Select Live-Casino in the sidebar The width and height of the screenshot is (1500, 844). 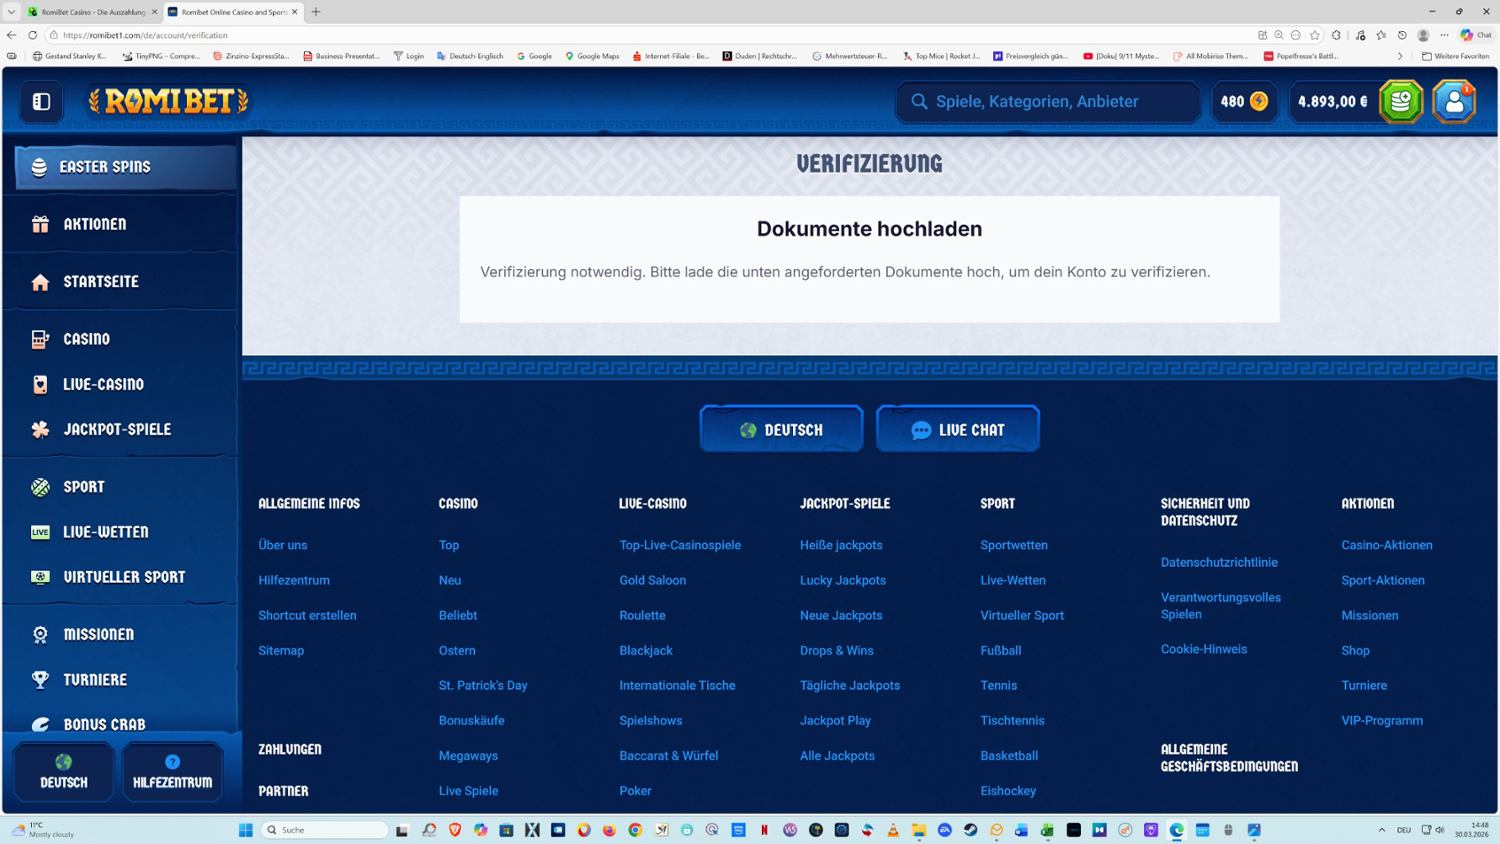pos(103,384)
